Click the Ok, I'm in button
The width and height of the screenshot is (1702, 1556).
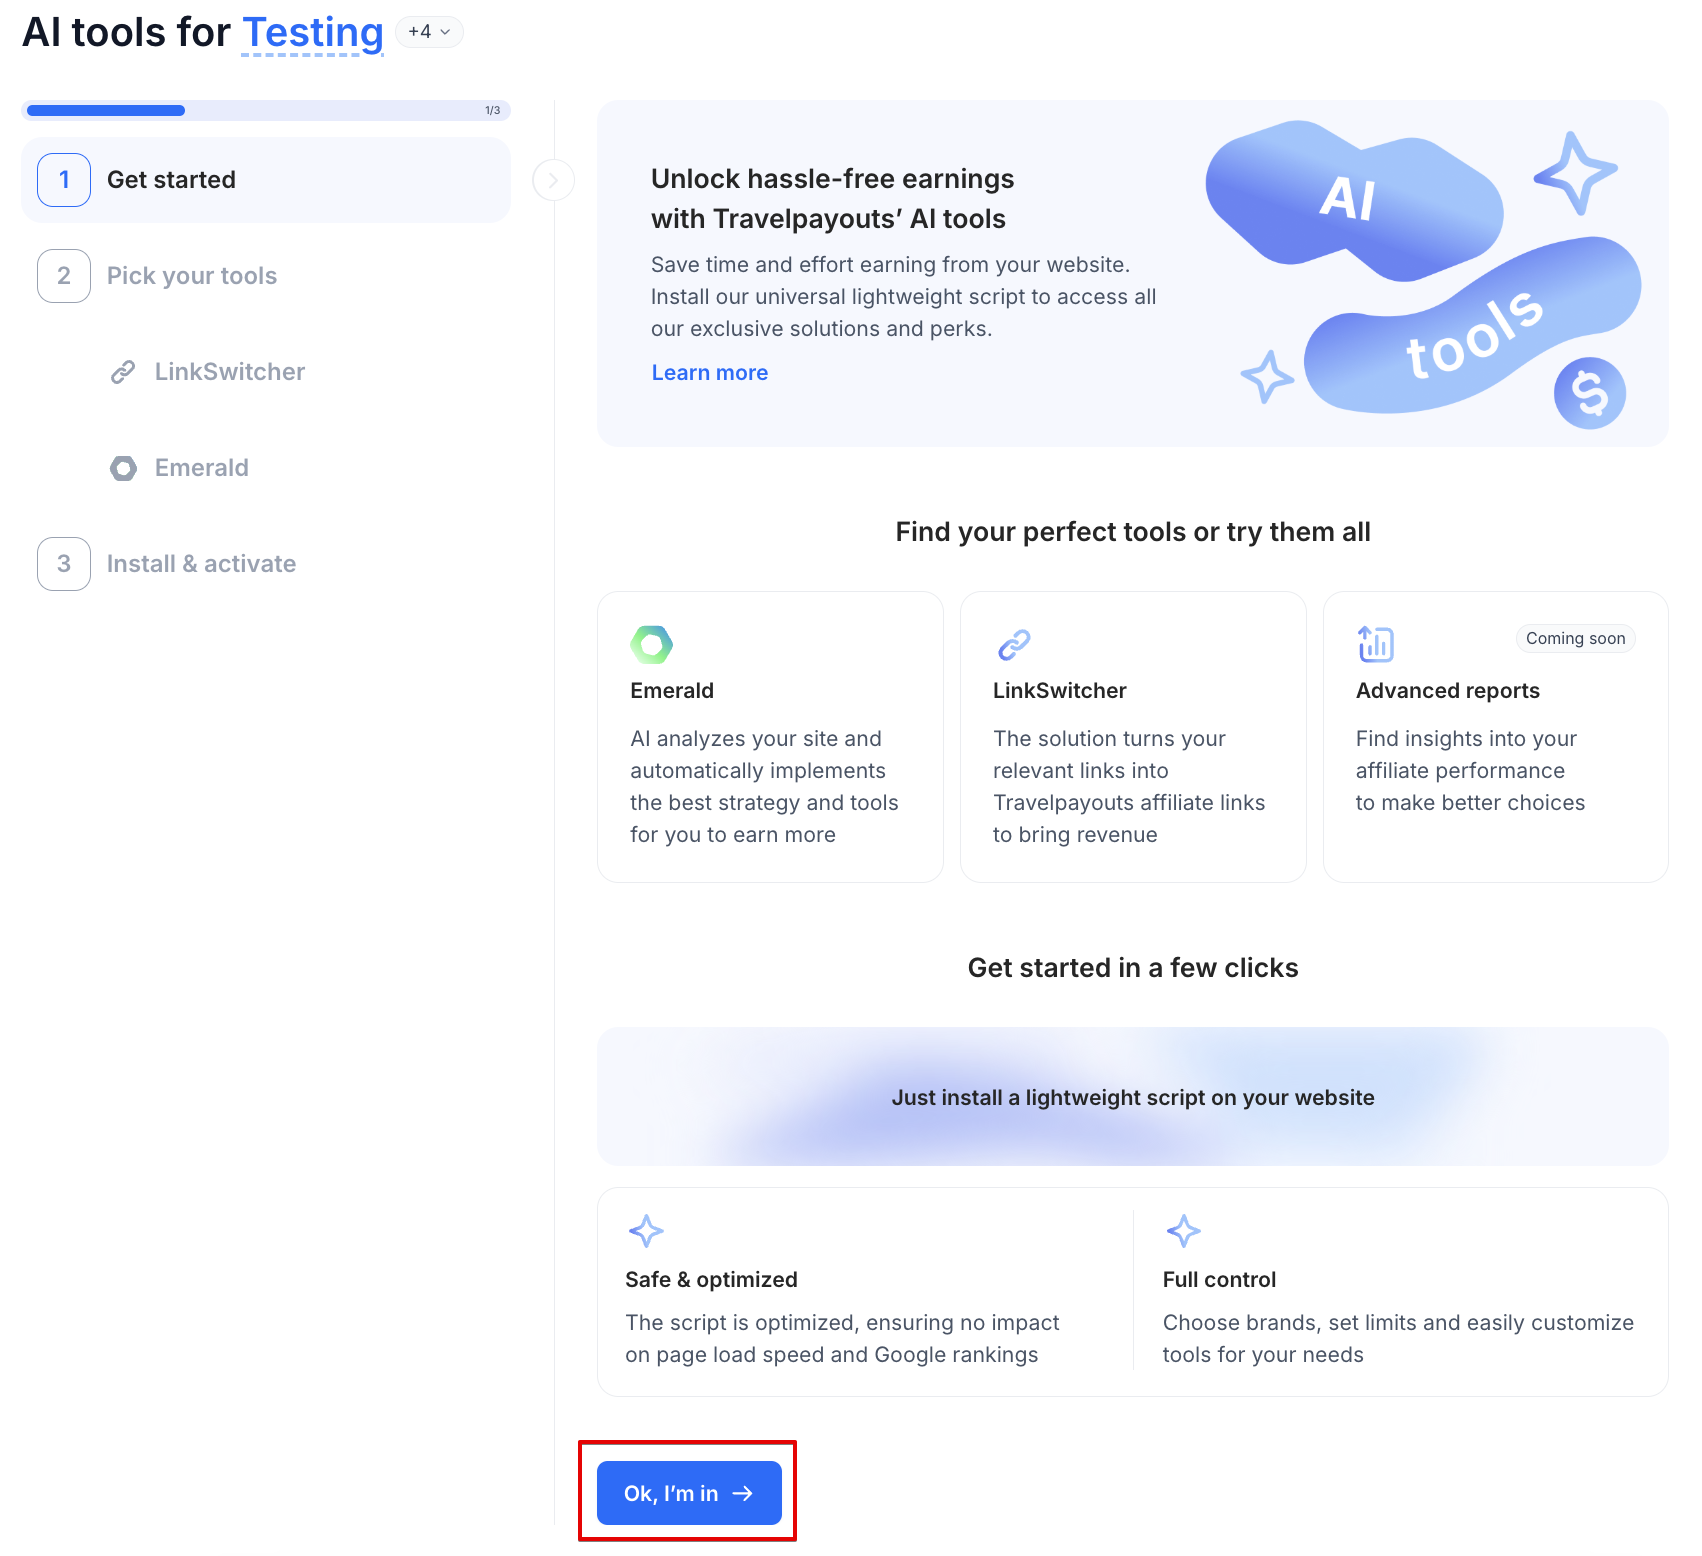(689, 1493)
